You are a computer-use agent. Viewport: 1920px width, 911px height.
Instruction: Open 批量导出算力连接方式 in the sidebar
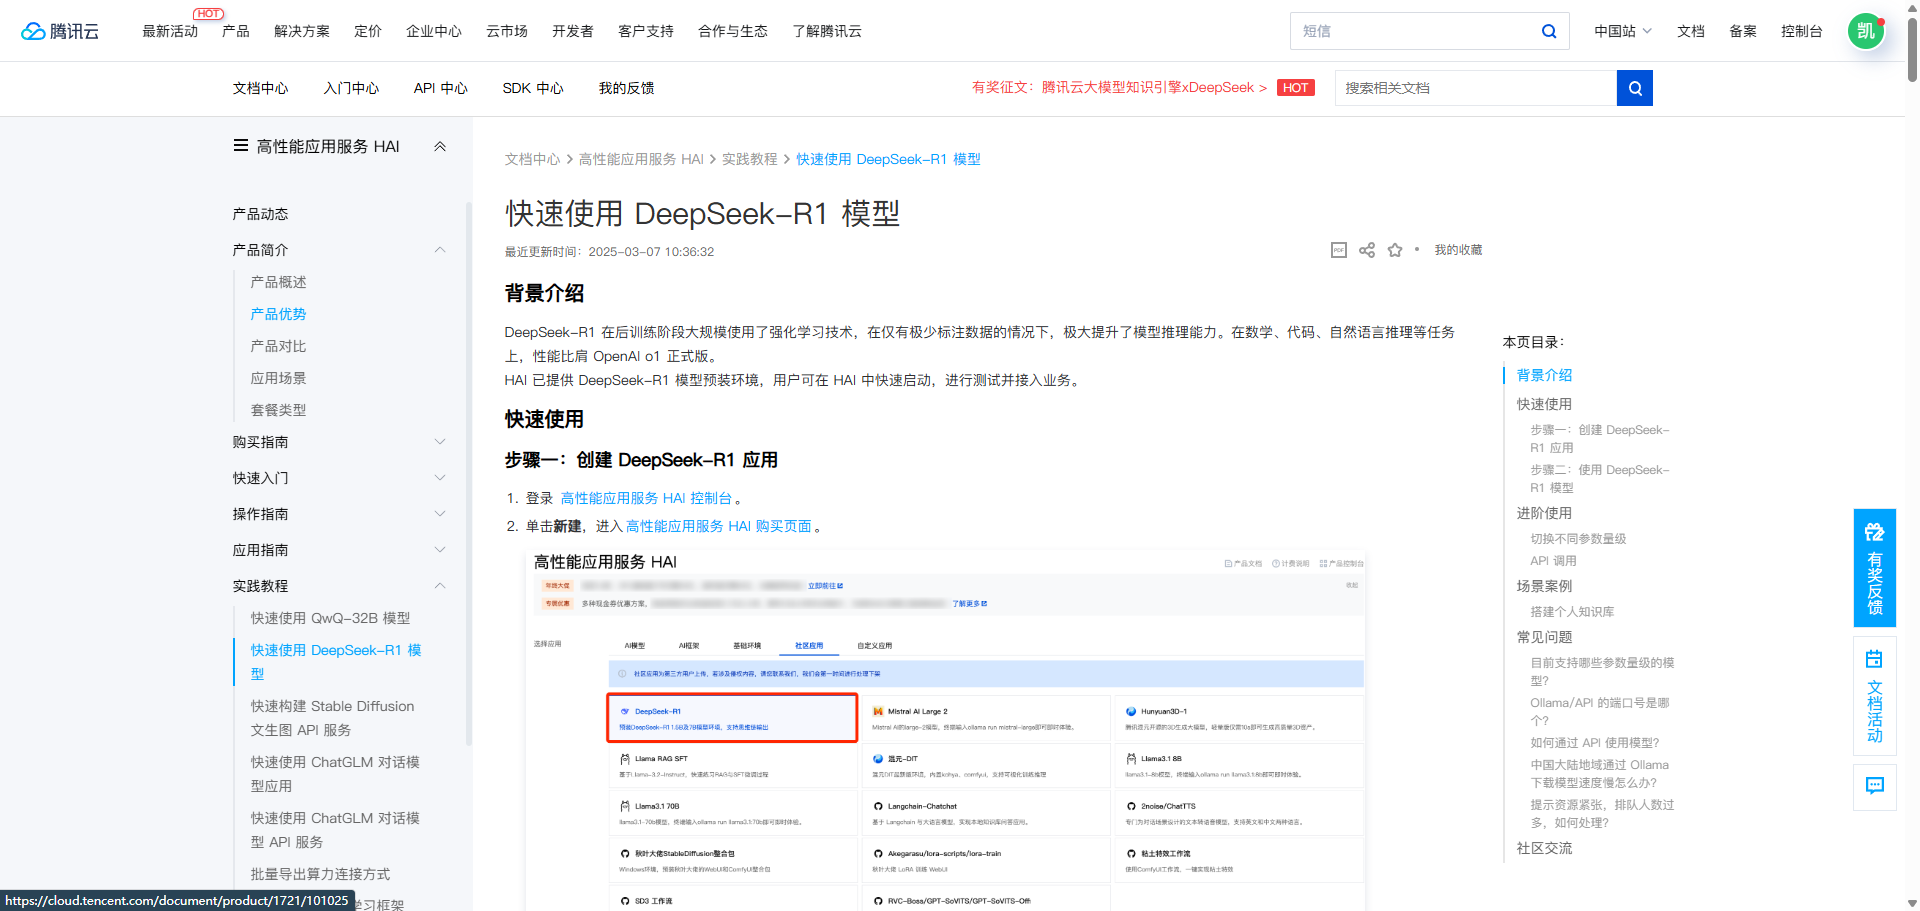coord(321,874)
